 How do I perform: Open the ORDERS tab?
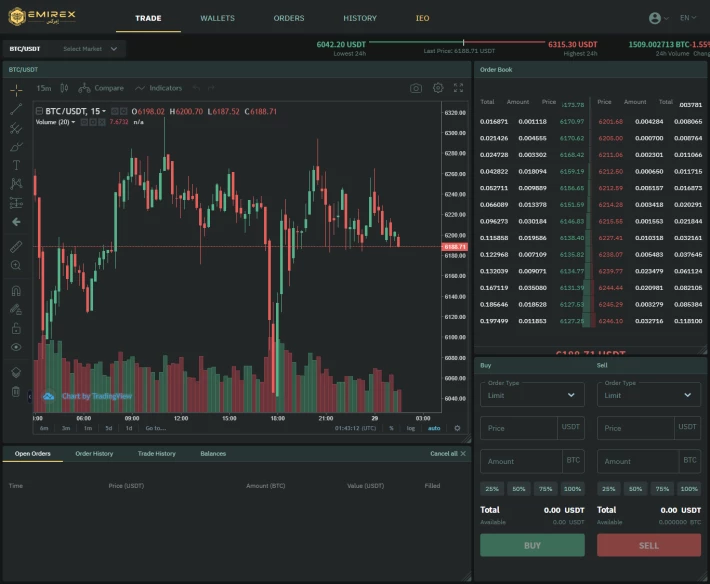(x=289, y=19)
